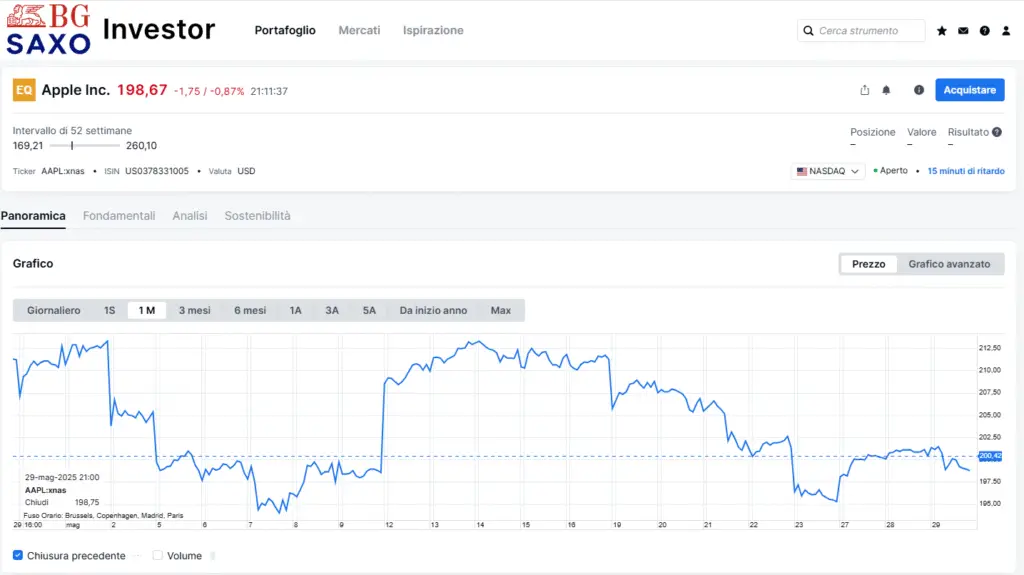Select 3A time range
This screenshot has height=575, width=1024.
pos(332,310)
